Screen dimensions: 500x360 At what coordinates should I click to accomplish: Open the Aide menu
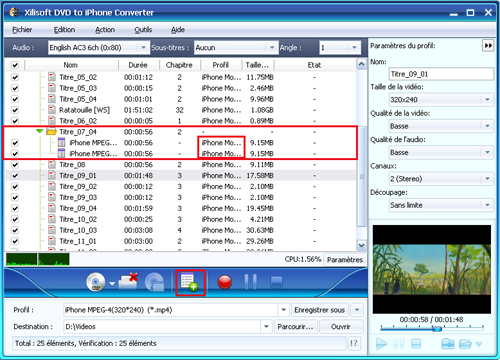(178, 30)
